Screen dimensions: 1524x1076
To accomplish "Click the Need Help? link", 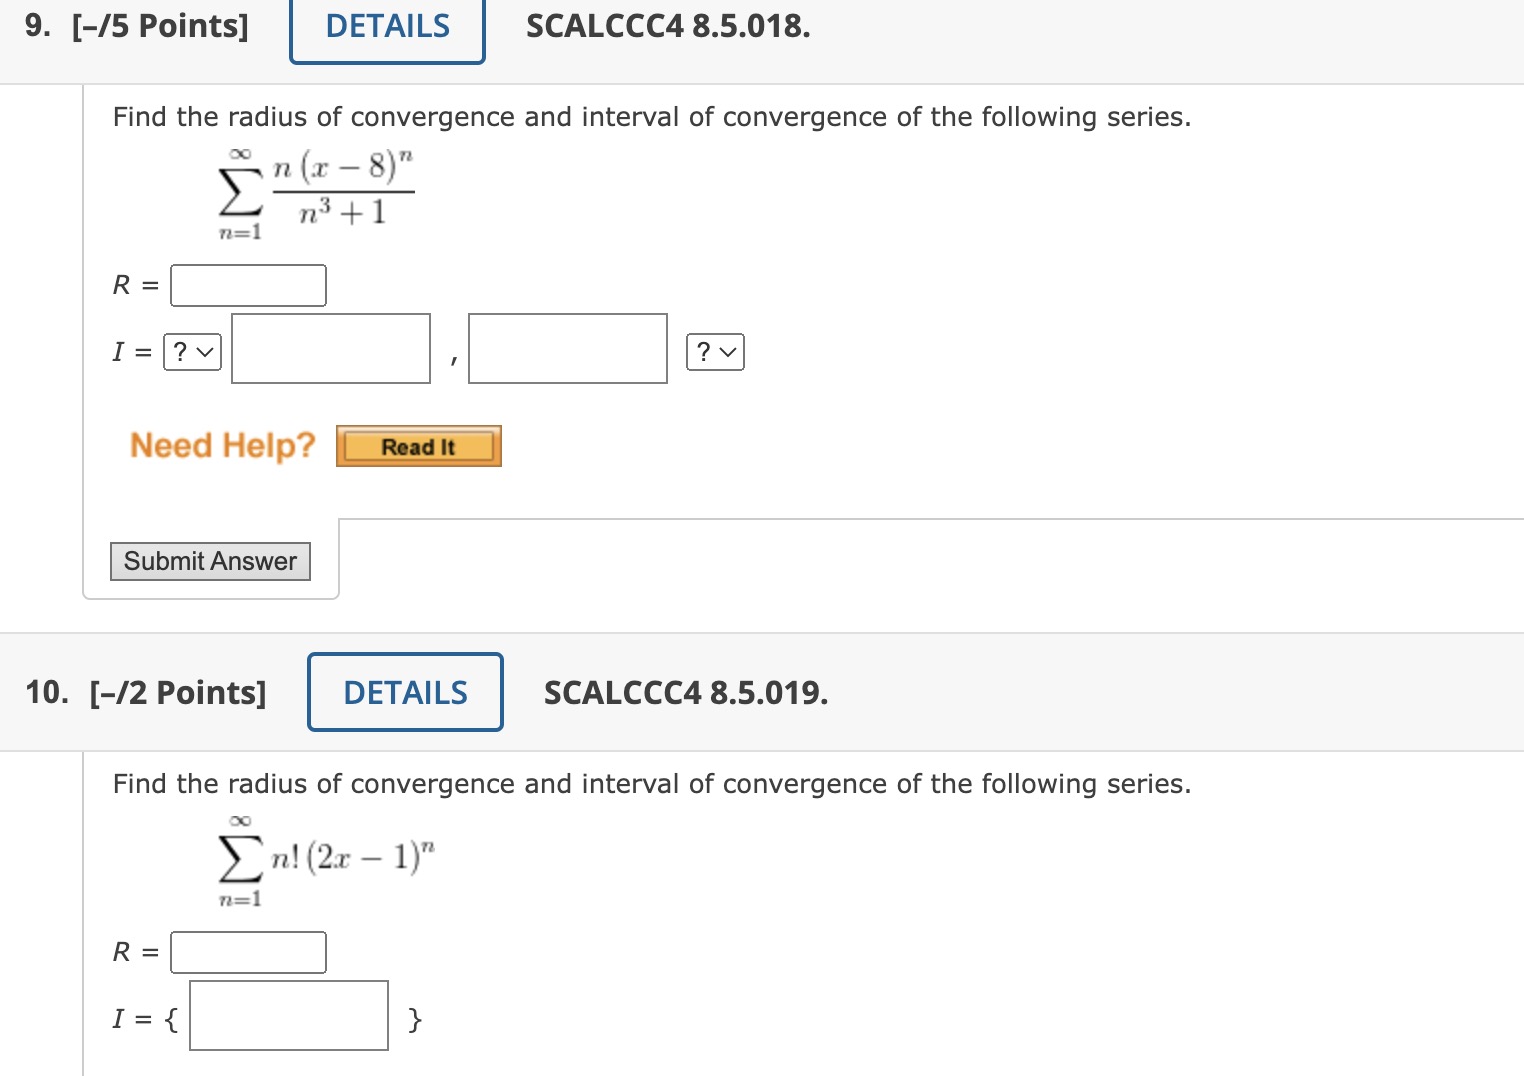I will [222, 446].
